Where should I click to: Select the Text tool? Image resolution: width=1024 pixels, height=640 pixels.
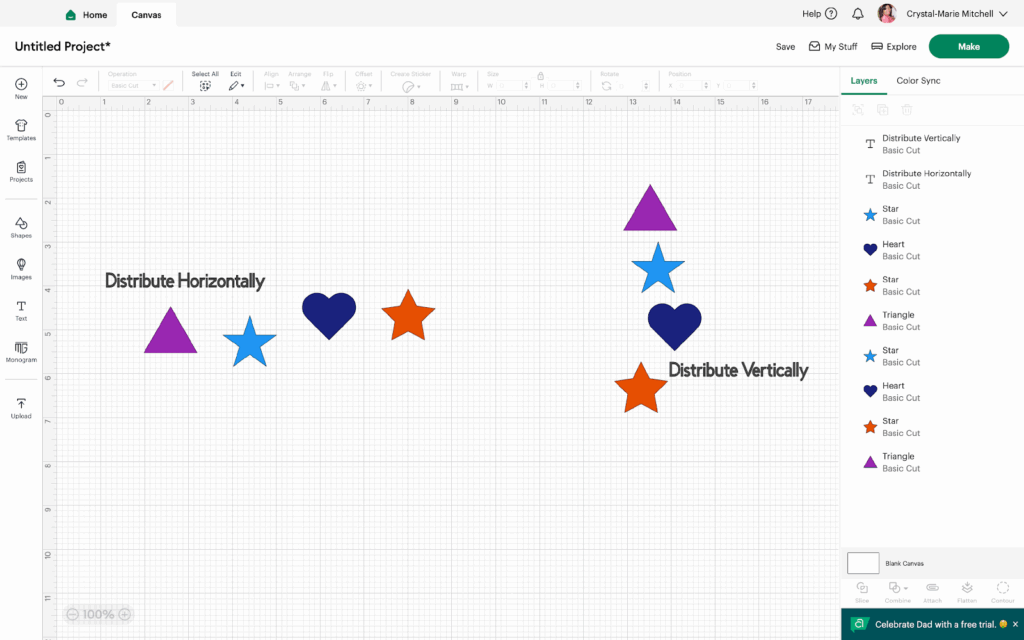click(21, 306)
